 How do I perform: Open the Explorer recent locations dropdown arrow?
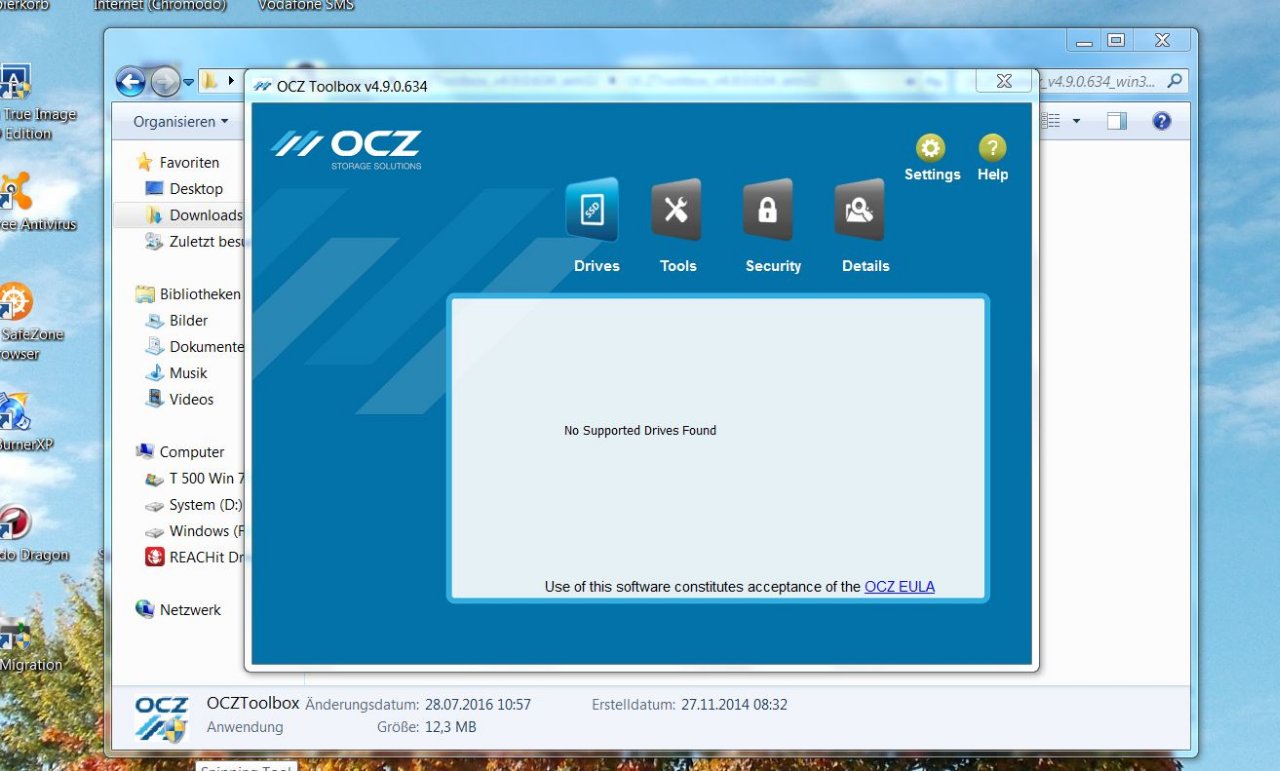click(188, 82)
